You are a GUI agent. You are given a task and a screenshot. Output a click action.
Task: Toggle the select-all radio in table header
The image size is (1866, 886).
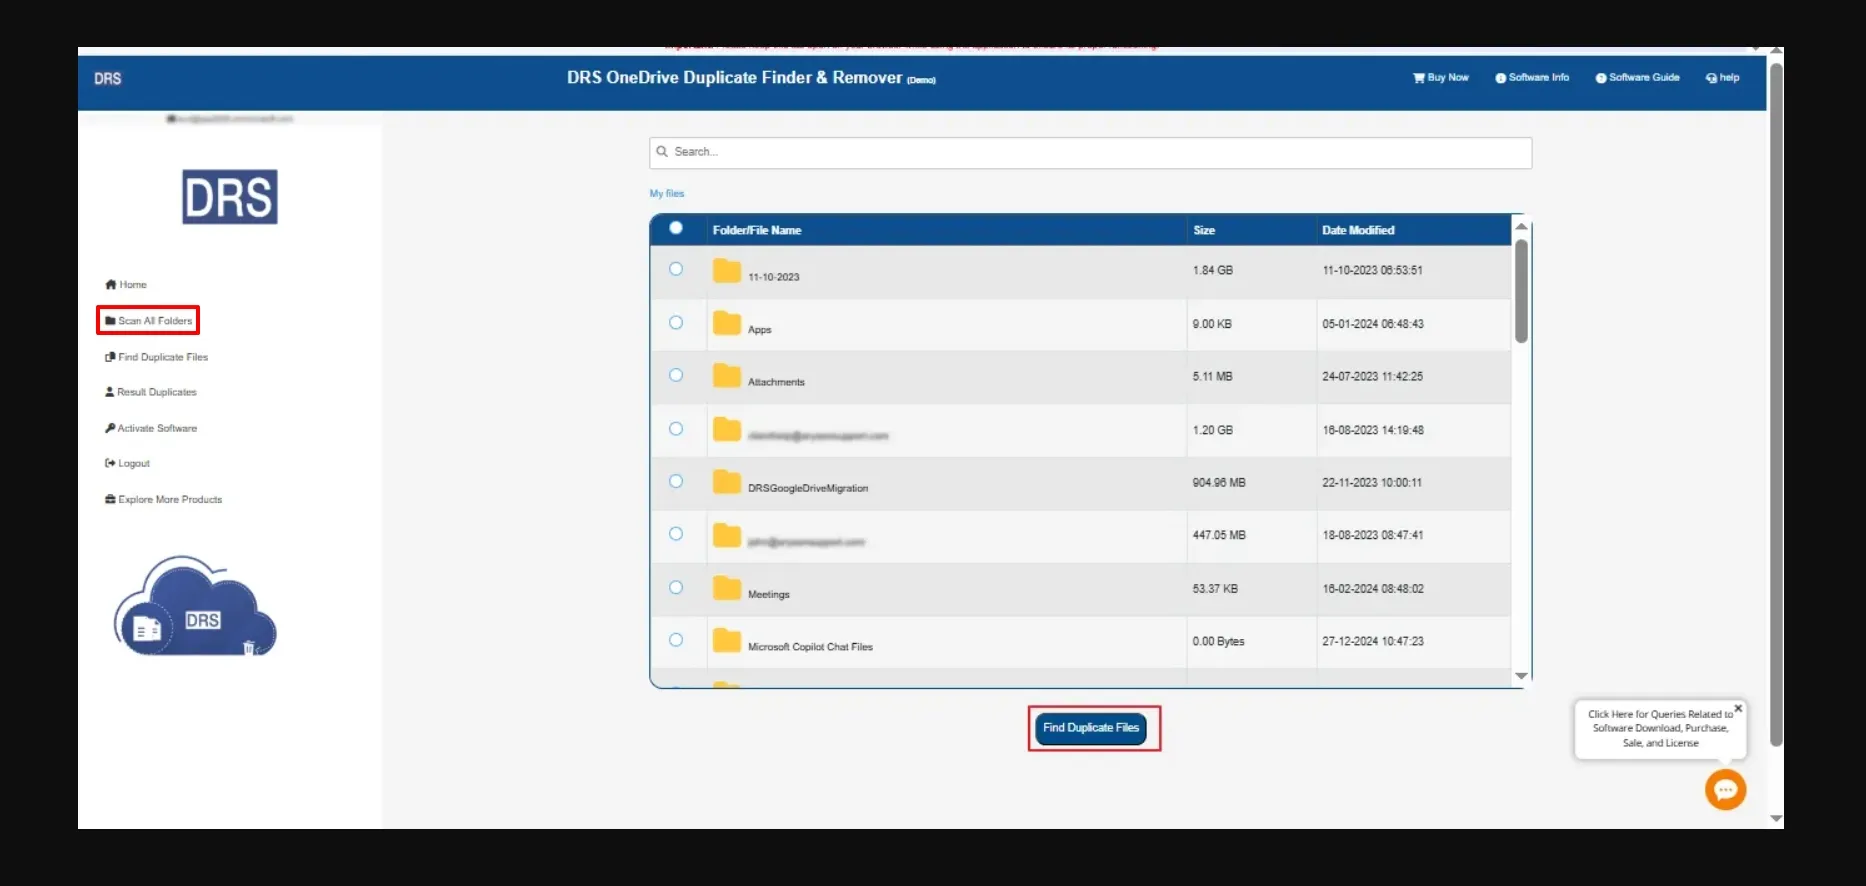pyautogui.click(x=676, y=228)
